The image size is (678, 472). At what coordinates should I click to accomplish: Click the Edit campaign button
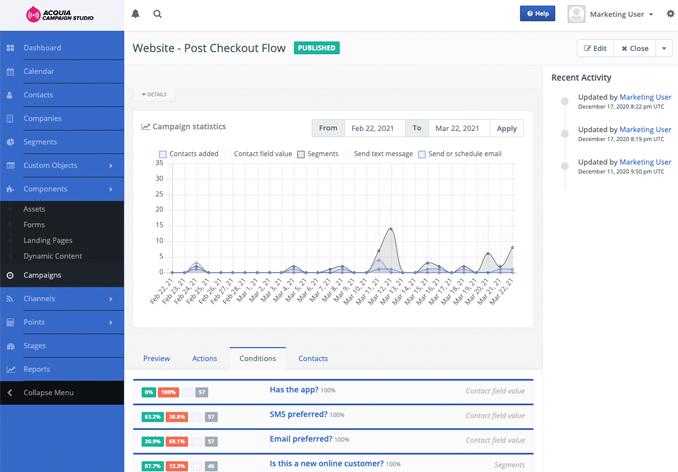coord(594,48)
